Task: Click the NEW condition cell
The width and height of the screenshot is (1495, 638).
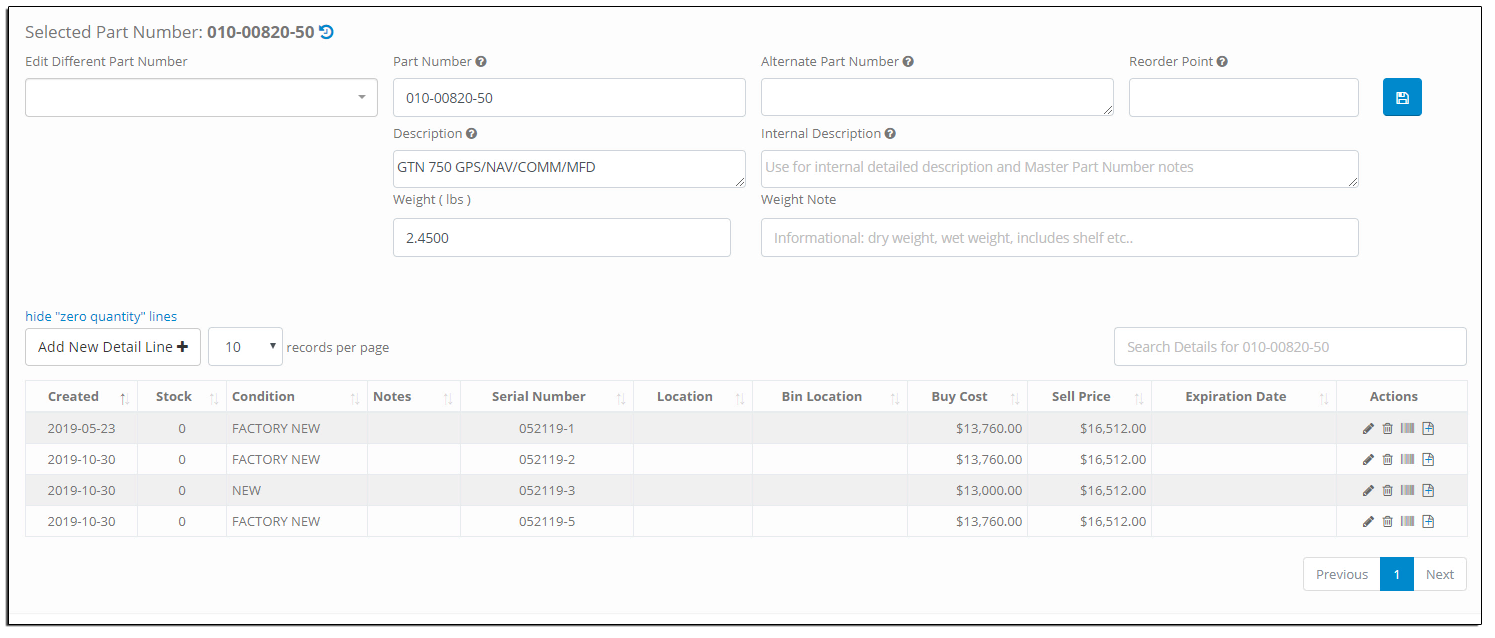Action: [297, 491]
